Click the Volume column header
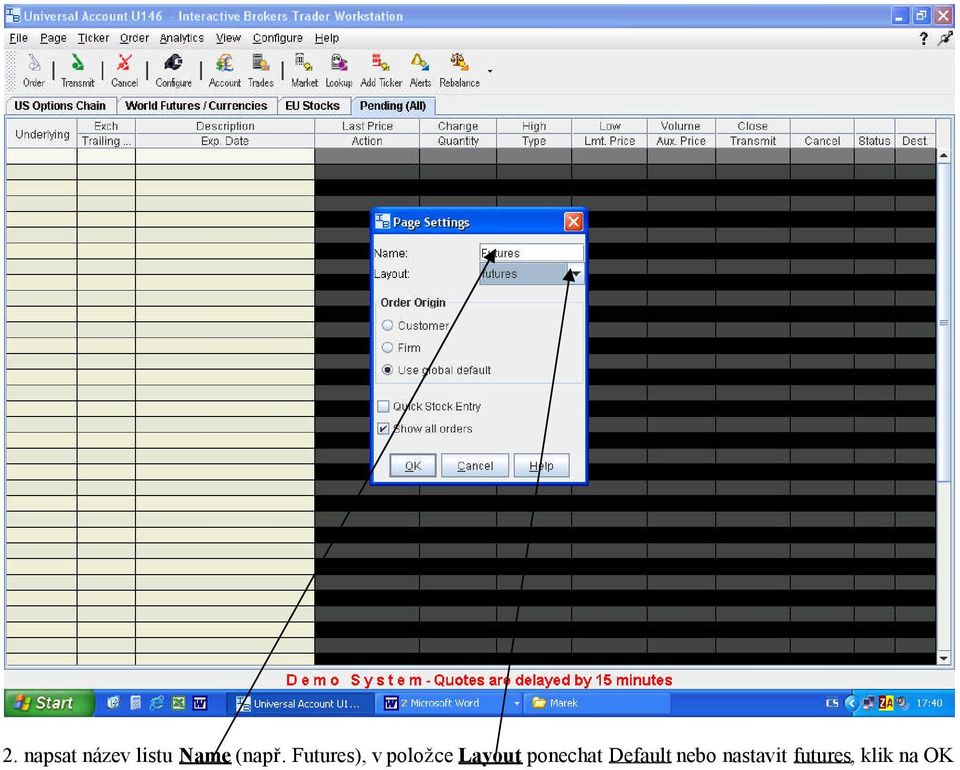960x770 pixels. tap(681, 126)
